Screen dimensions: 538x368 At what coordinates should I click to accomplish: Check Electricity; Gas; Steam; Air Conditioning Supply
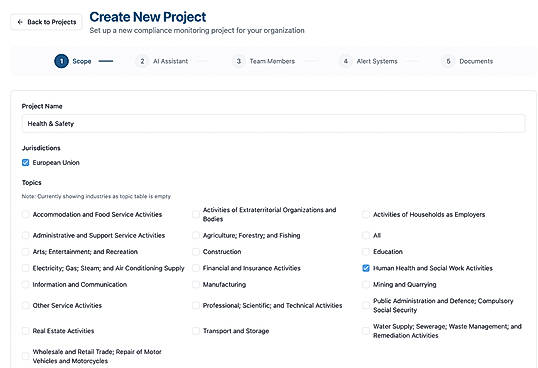click(25, 268)
